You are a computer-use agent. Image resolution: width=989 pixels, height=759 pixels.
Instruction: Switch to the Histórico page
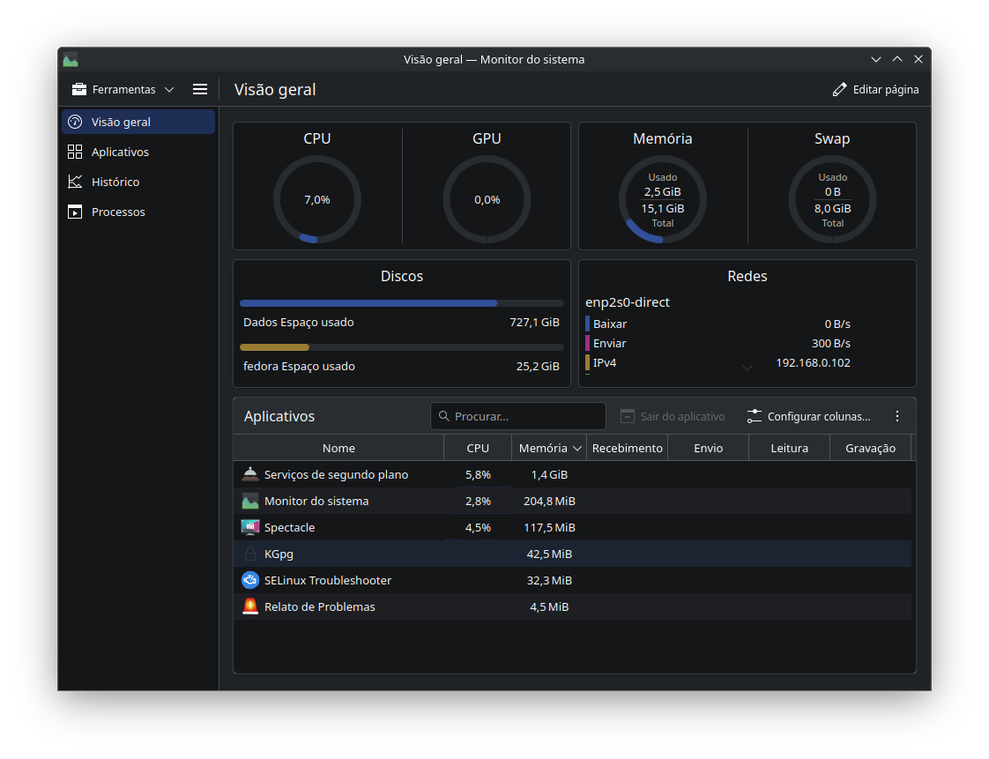point(138,182)
